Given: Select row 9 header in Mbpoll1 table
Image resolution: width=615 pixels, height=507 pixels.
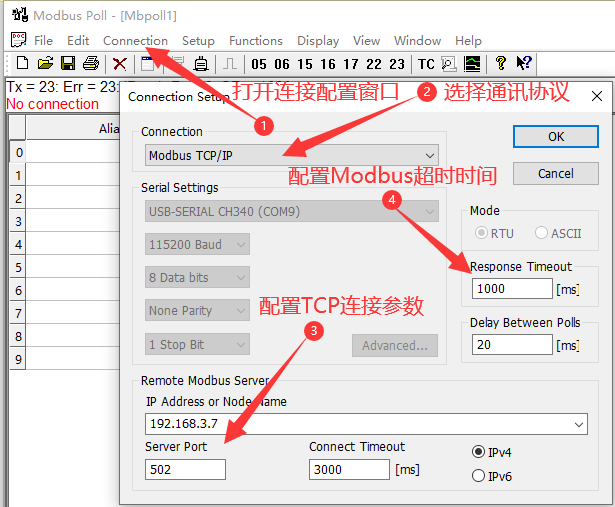Looking at the screenshot, I should [x=18, y=359].
